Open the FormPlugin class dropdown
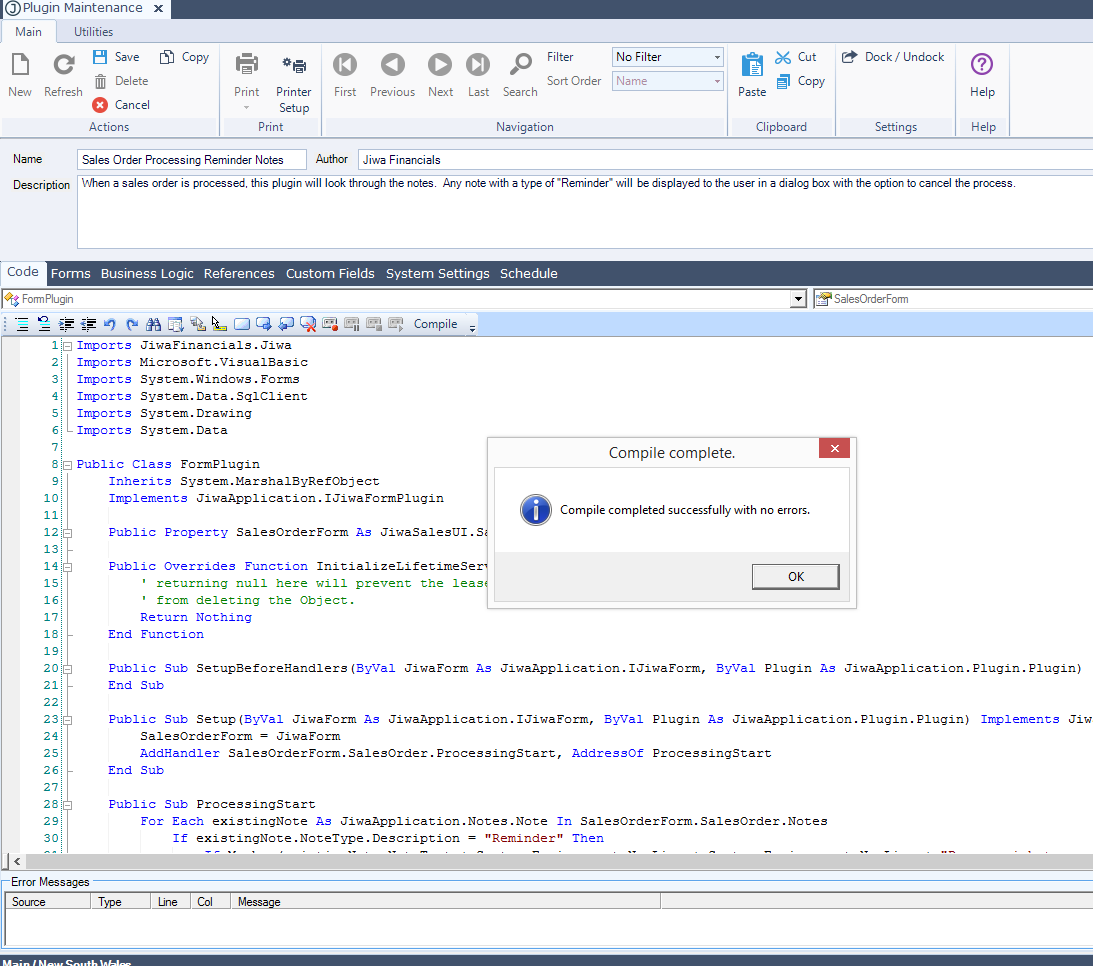This screenshot has width=1093, height=966. [797, 299]
